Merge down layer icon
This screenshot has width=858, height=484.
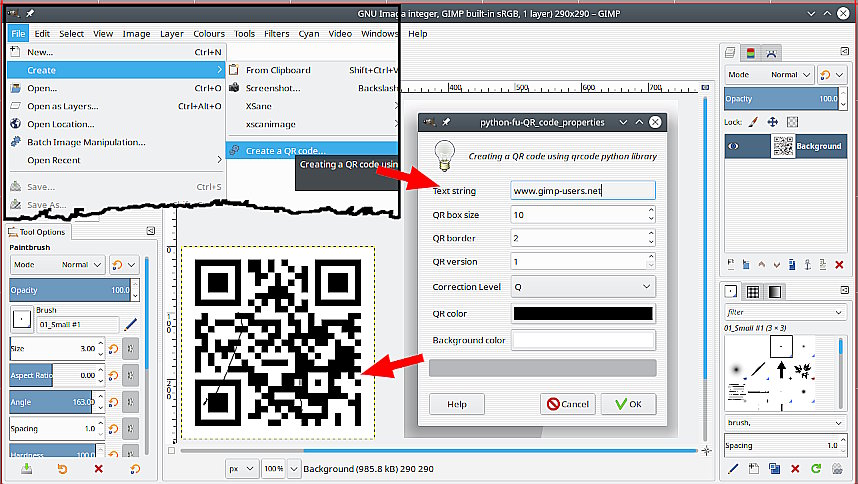click(x=823, y=265)
